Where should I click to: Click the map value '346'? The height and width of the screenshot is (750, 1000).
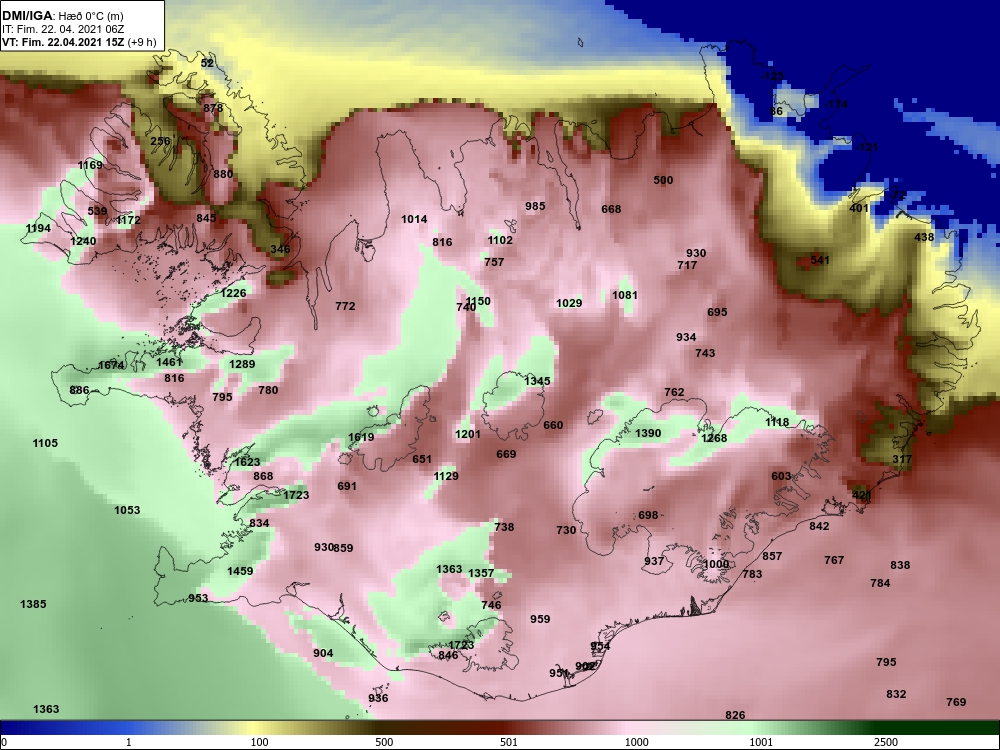279,249
